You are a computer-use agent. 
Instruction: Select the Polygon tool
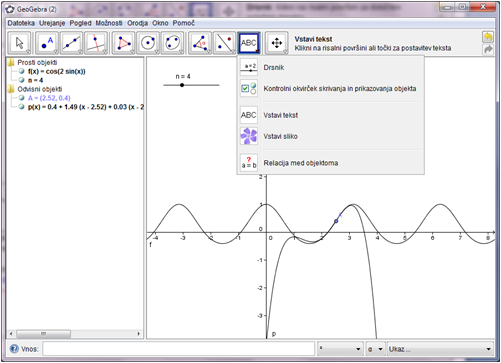click(124, 43)
